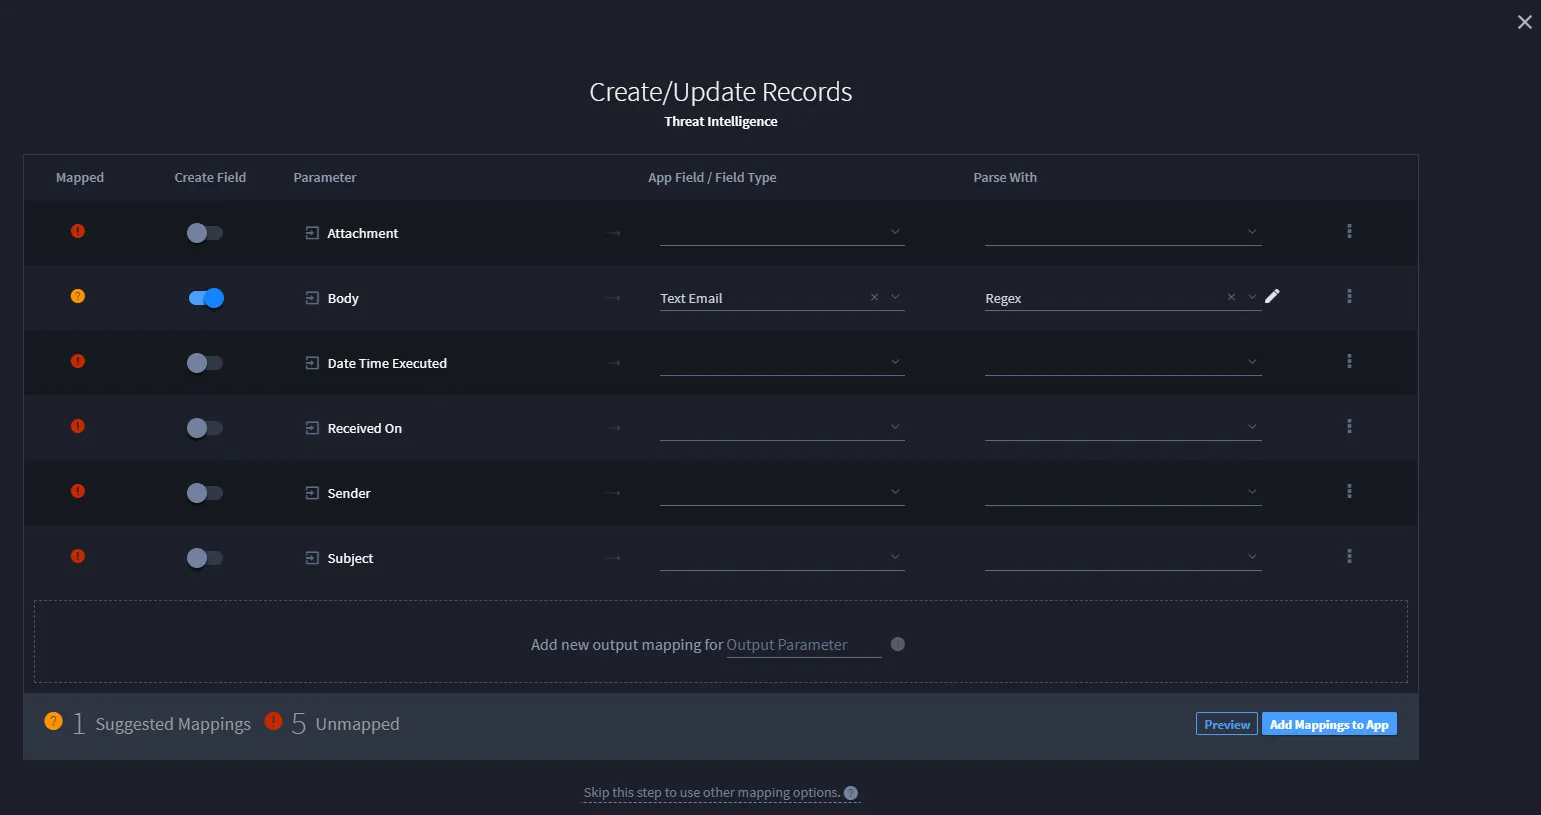Clear the Regex parse selection
Image resolution: width=1541 pixels, height=815 pixels.
tap(1231, 297)
